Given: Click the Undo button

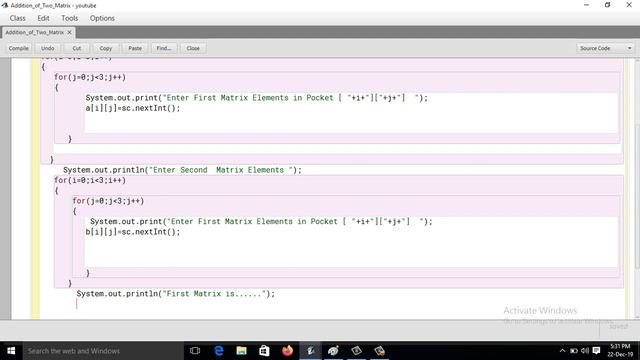Looking at the screenshot, I should tap(48, 48).
